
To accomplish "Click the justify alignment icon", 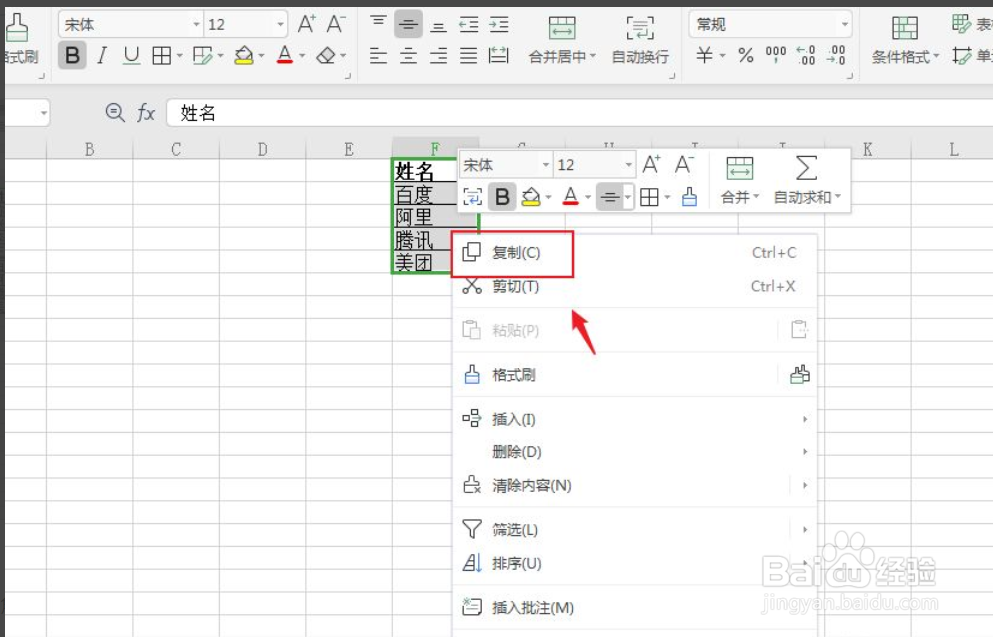I will tap(469, 56).
